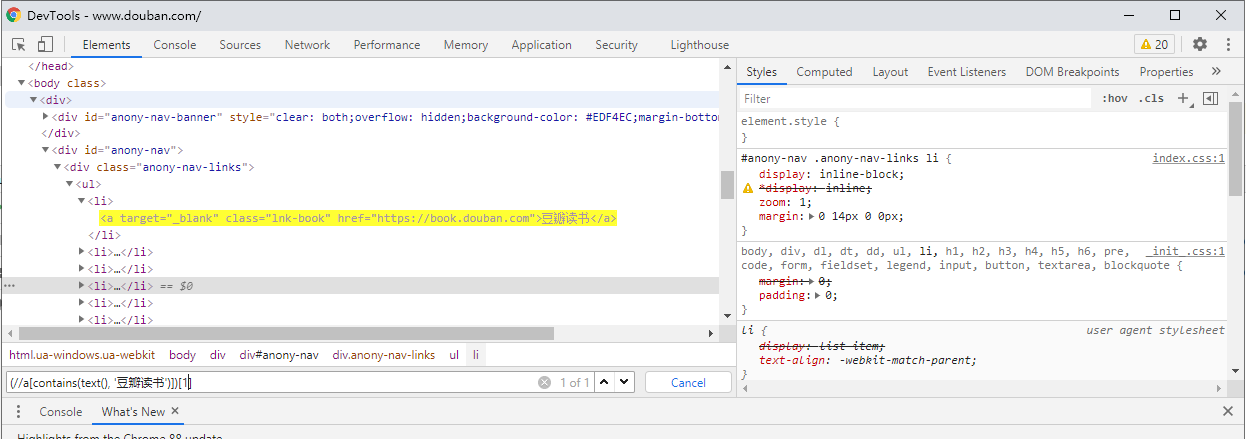
Task: Select the What's New drawer tab
Action: [x=133, y=411]
